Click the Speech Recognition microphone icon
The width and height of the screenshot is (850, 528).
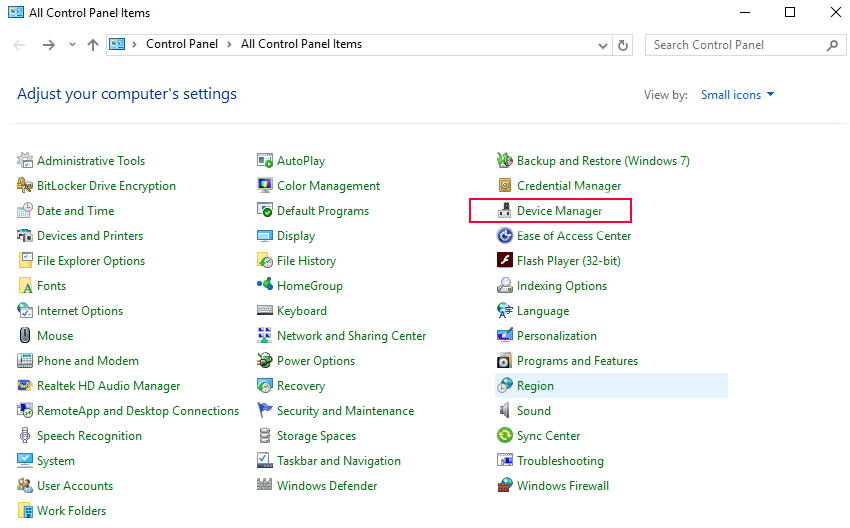click(x=25, y=435)
